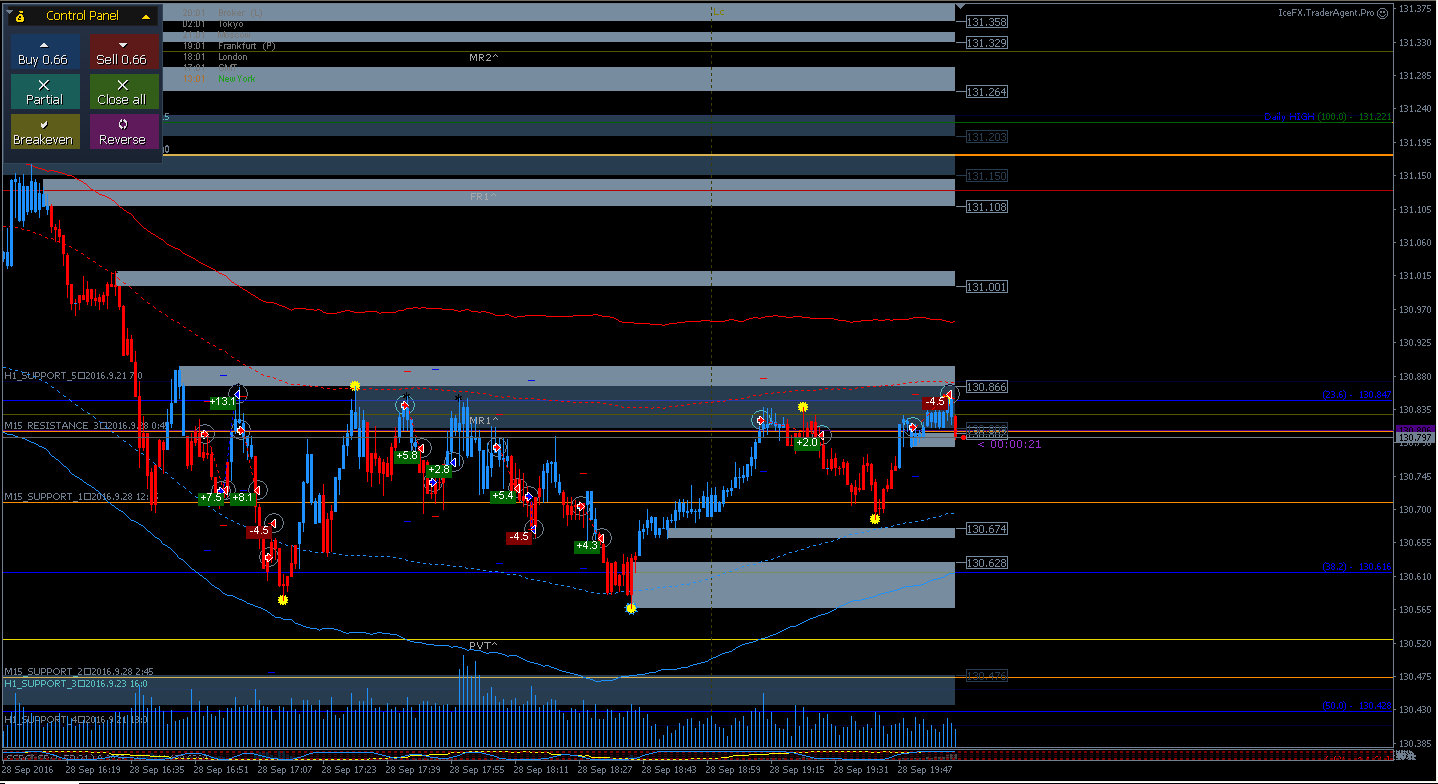This screenshot has height=784, width=1438.
Task: Click the H1_SUPPORT_3 level label
Action: (x=76, y=684)
